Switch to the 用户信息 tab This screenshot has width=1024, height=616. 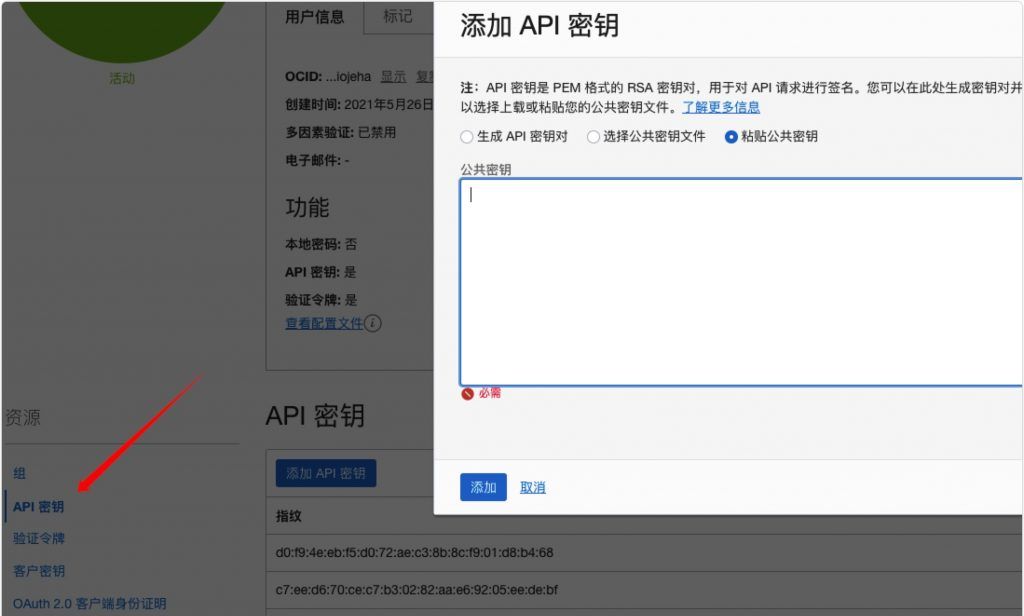point(315,16)
